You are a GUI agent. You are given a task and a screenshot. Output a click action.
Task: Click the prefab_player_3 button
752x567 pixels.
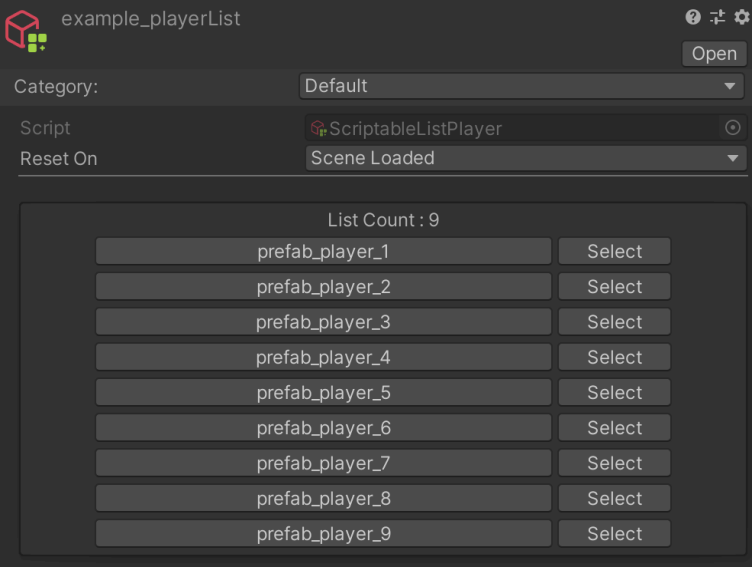coord(323,322)
